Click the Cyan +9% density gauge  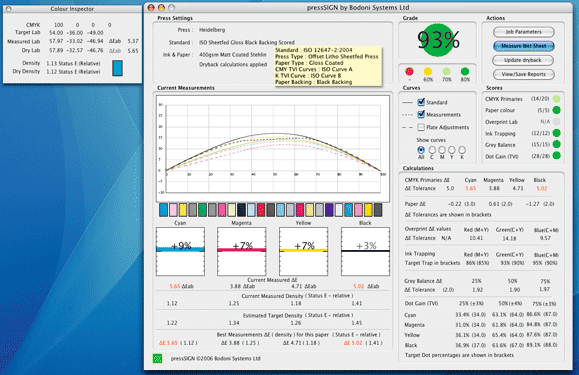point(180,251)
